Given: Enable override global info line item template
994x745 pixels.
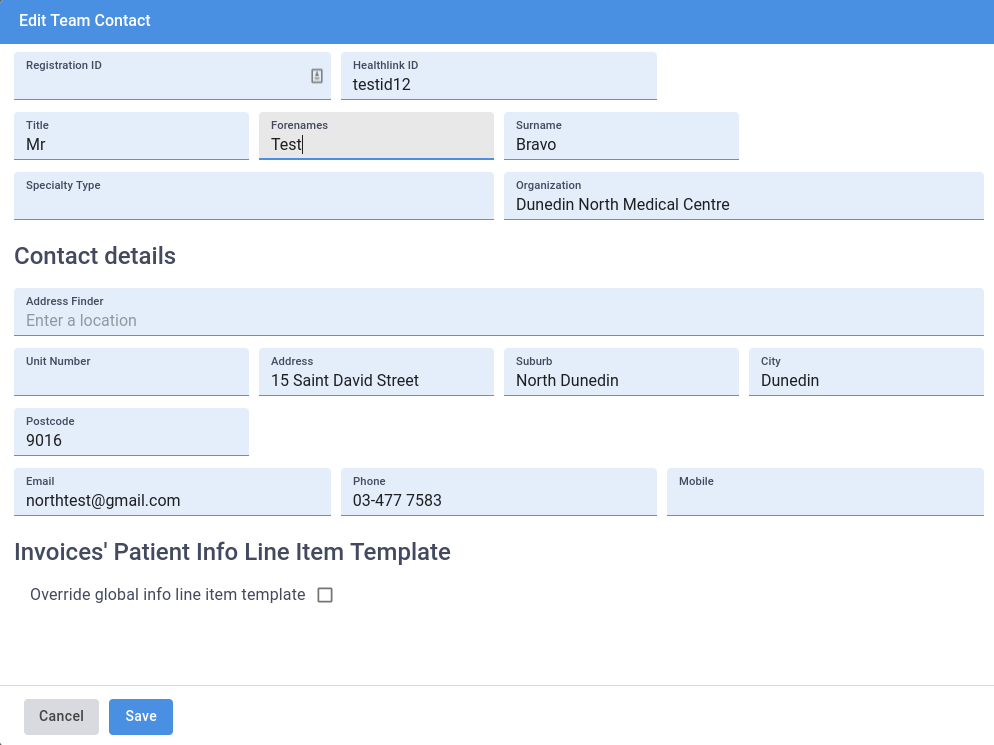Looking at the screenshot, I should coord(324,595).
